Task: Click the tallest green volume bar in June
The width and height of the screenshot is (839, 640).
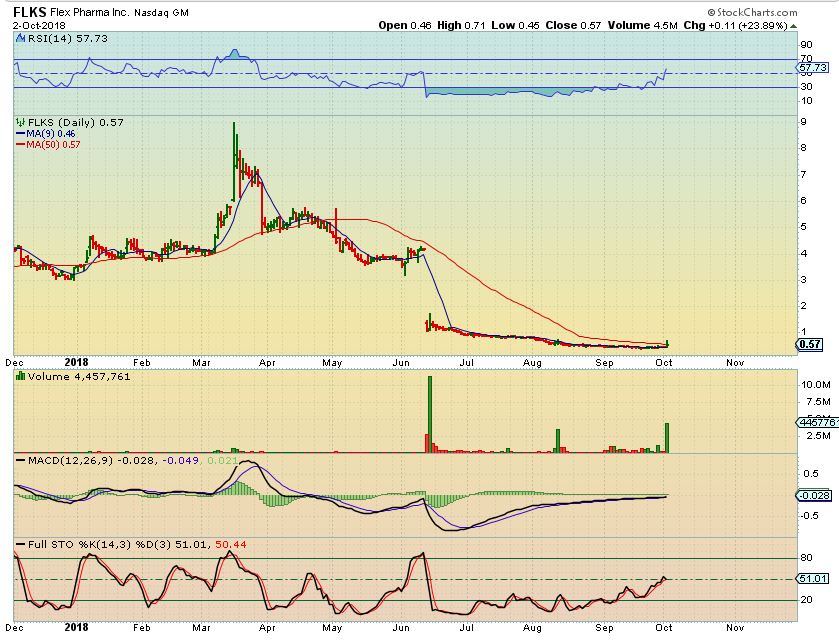Action: [430, 414]
